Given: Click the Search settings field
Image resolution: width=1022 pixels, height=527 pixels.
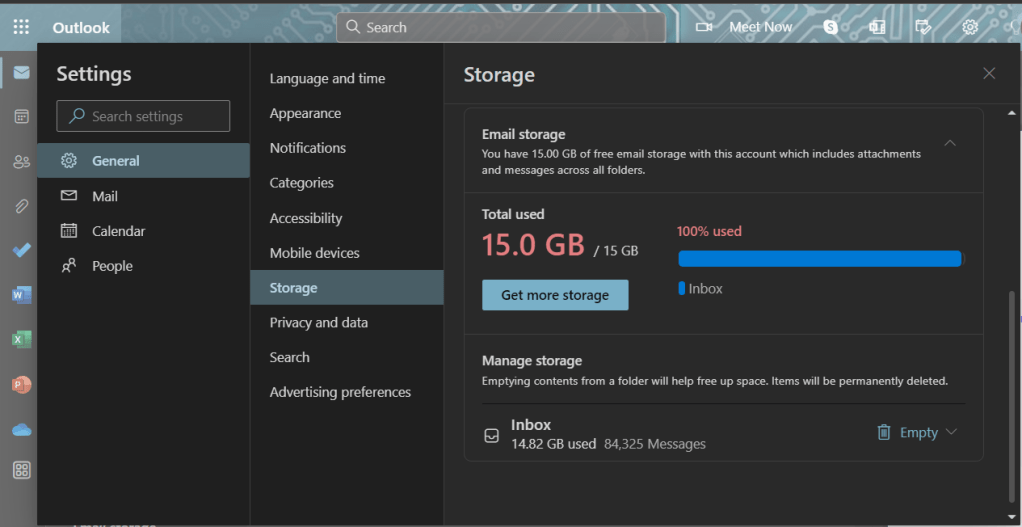Looking at the screenshot, I should [143, 116].
